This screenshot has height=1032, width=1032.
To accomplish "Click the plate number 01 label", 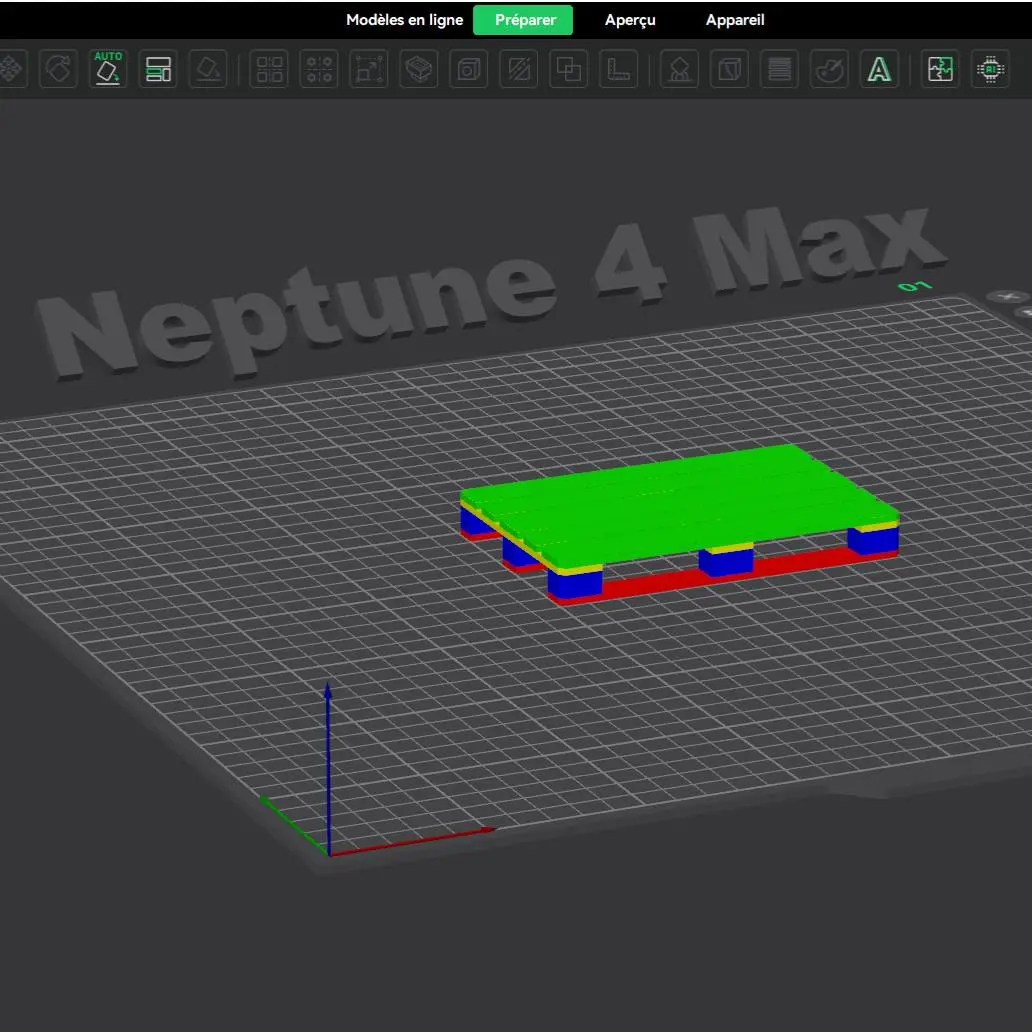I will (915, 286).
